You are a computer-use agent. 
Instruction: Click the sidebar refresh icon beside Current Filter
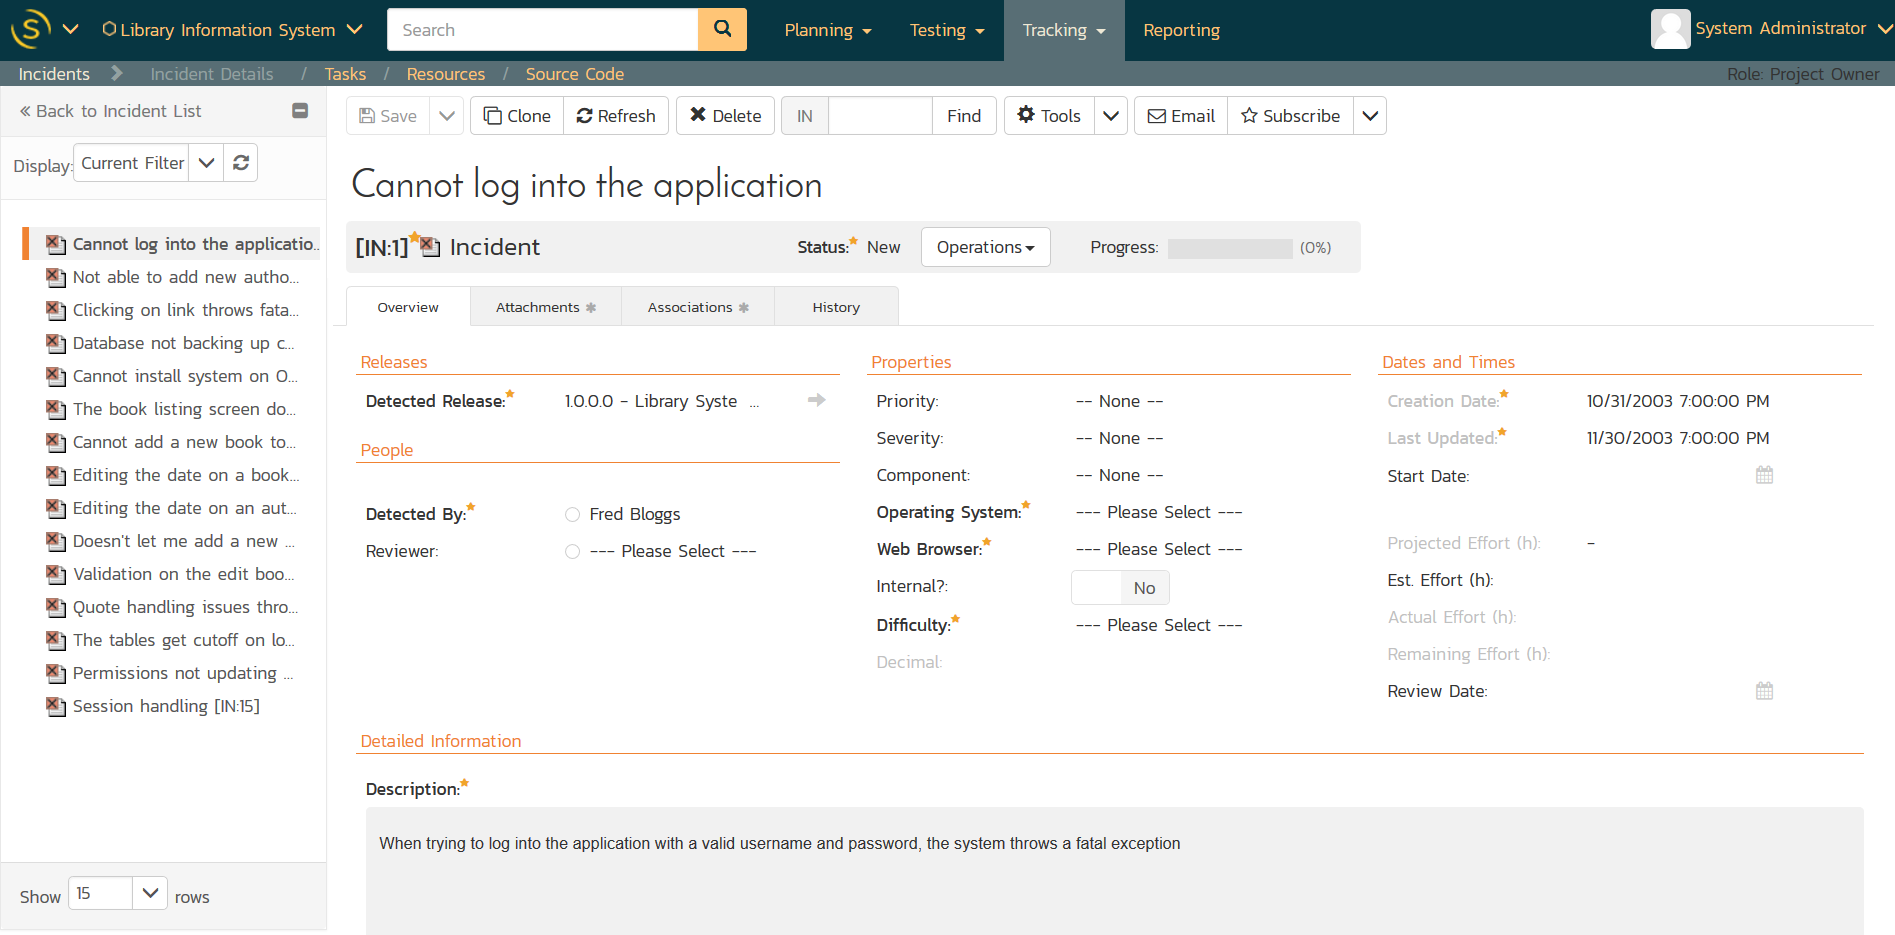[241, 163]
